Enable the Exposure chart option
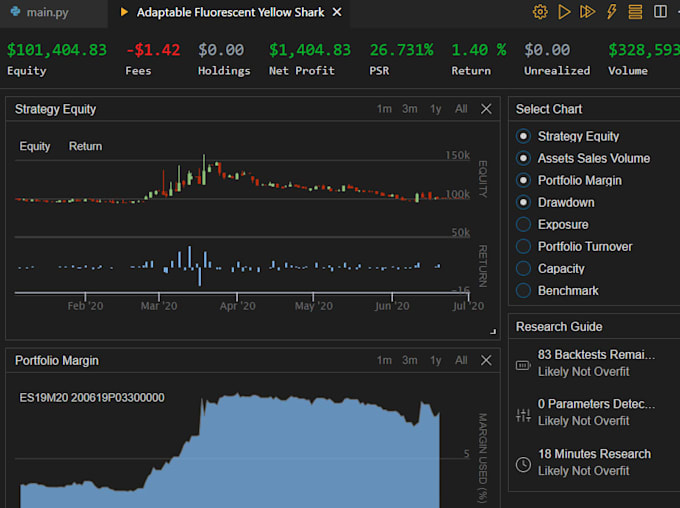This screenshot has width=680, height=508. (x=523, y=224)
